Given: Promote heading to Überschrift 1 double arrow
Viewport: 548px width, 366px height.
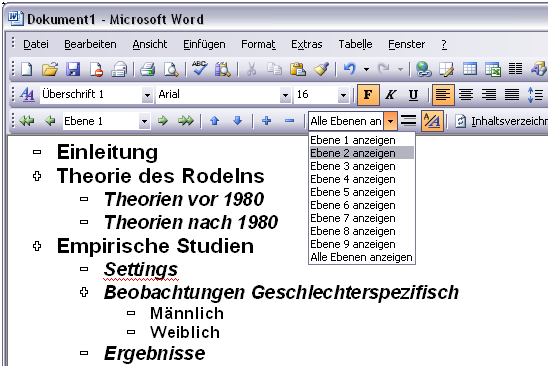Looking at the screenshot, I should tap(27, 121).
